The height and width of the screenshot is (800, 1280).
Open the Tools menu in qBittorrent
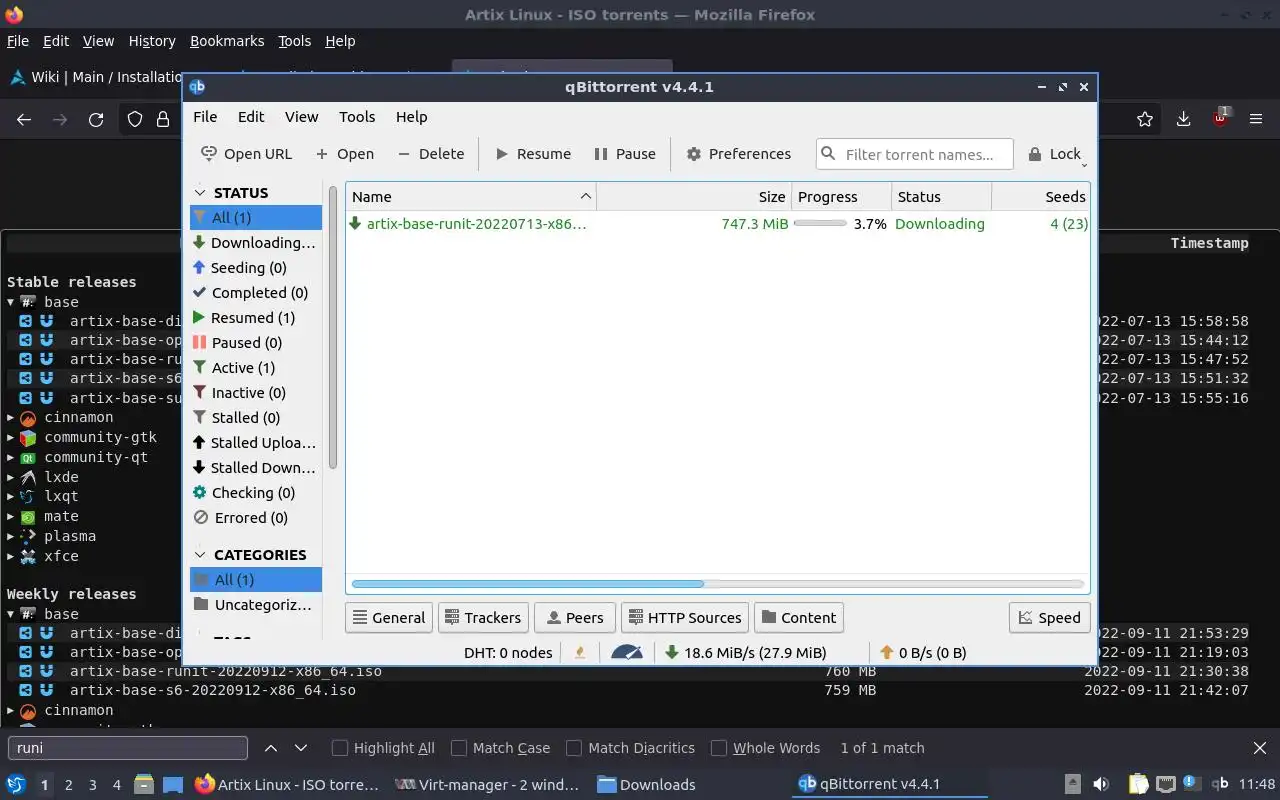pos(357,117)
